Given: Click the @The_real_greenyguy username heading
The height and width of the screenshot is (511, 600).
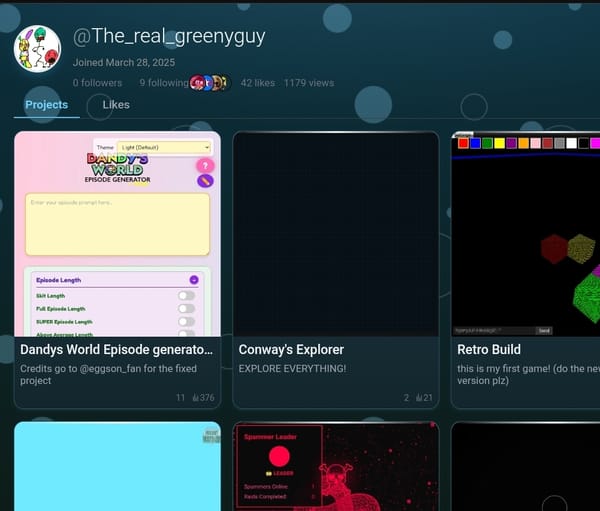Looking at the screenshot, I should [169, 37].
